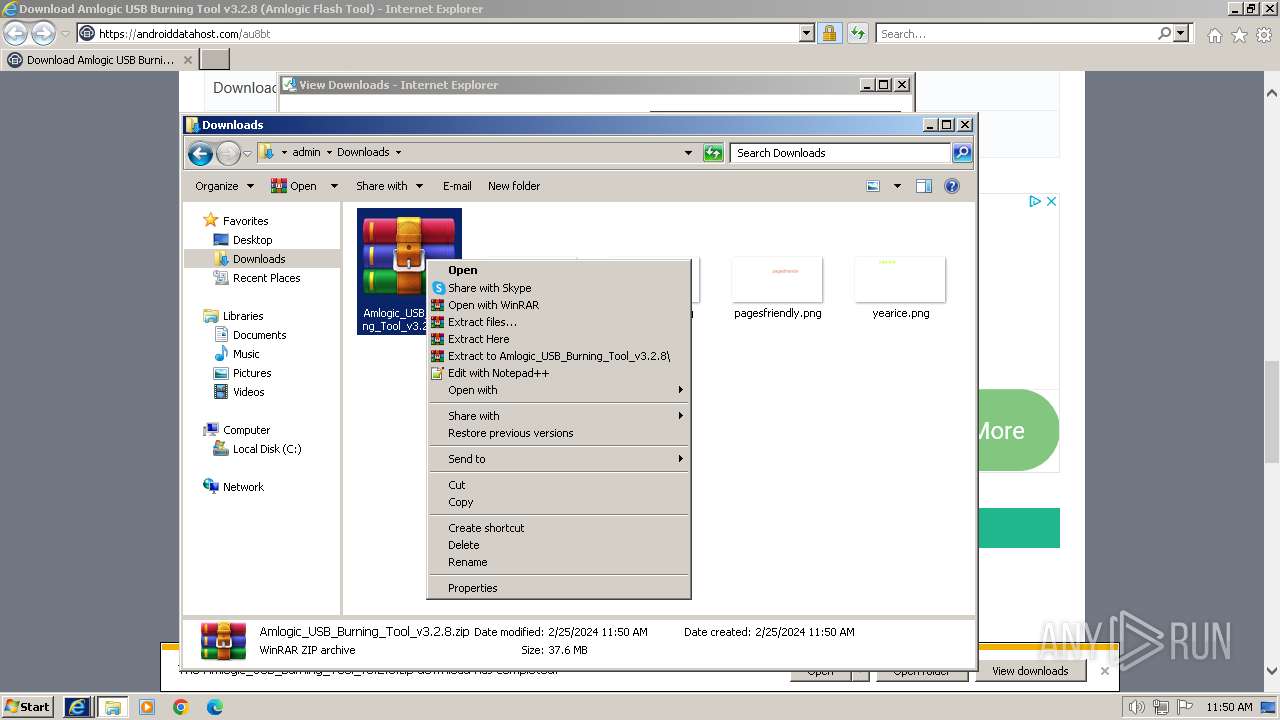This screenshot has height=720, width=1280.
Task: Click Action Center flag tray icon
Action: point(1184,707)
